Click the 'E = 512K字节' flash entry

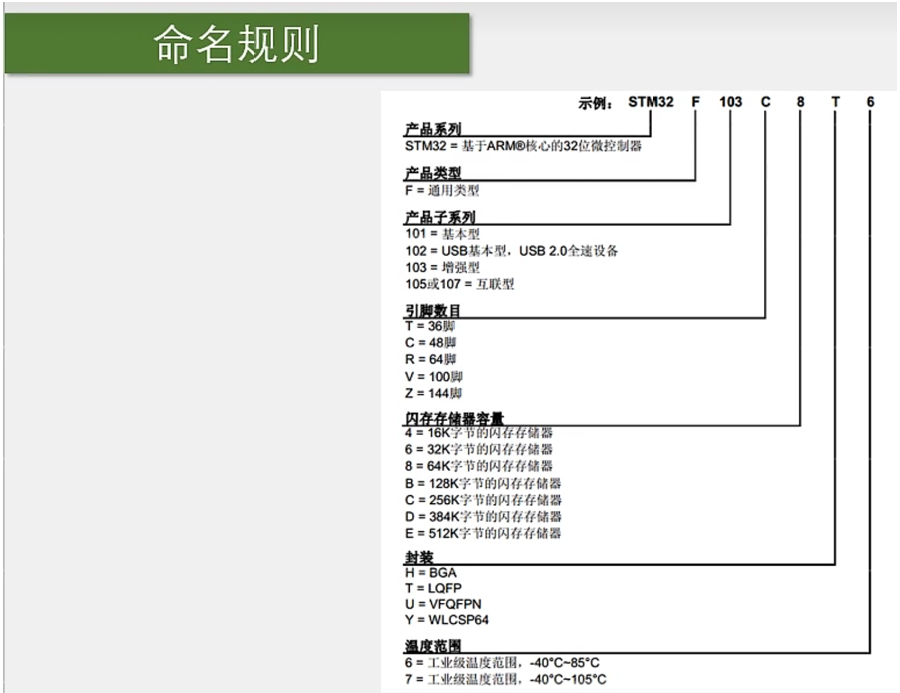click(x=482, y=533)
